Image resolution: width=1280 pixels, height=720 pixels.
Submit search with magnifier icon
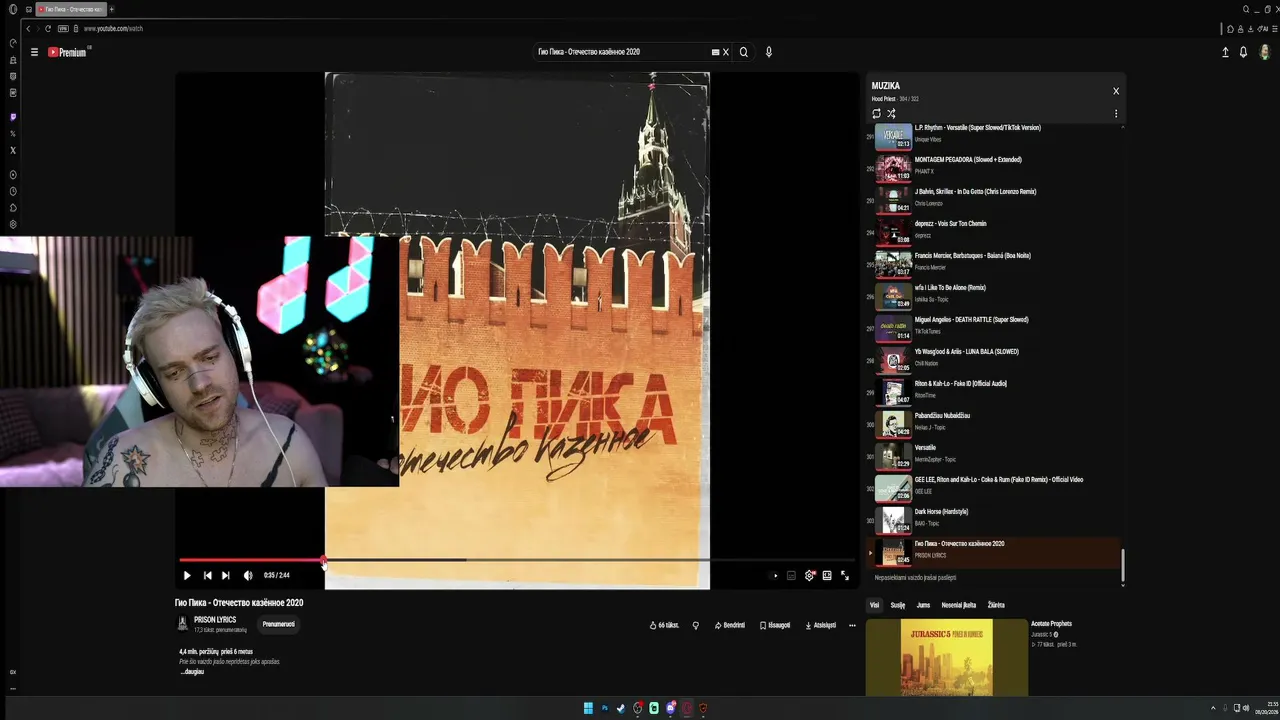click(x=743, y=52)
